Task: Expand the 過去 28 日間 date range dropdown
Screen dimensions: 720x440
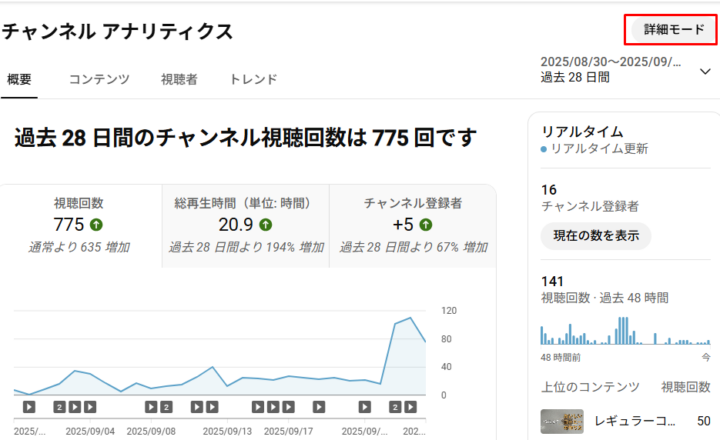Action: coord(705,71)
